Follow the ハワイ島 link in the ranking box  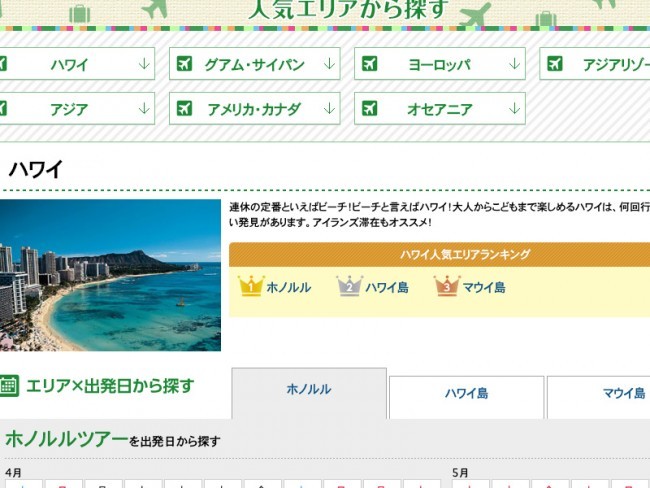386,288
